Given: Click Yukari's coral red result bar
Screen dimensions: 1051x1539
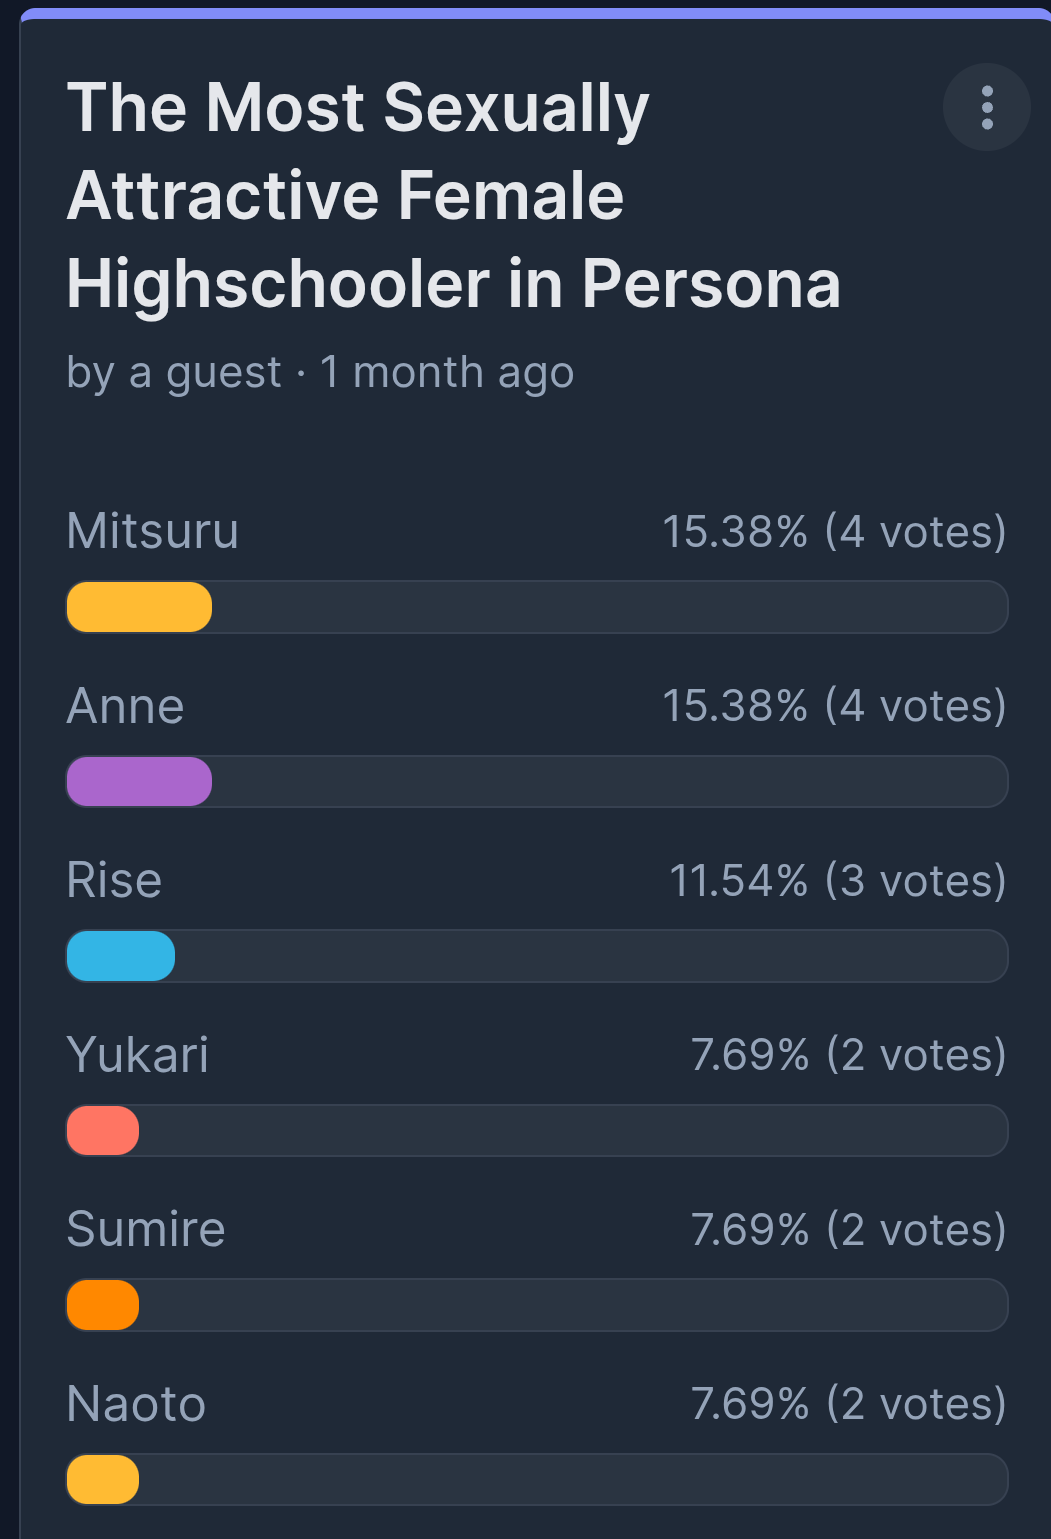Looking at the screenshot, I should [103, 1130].
